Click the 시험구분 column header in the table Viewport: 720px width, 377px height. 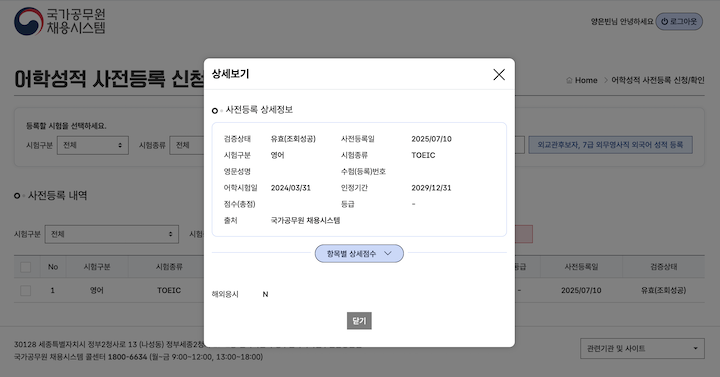(96, 267)
